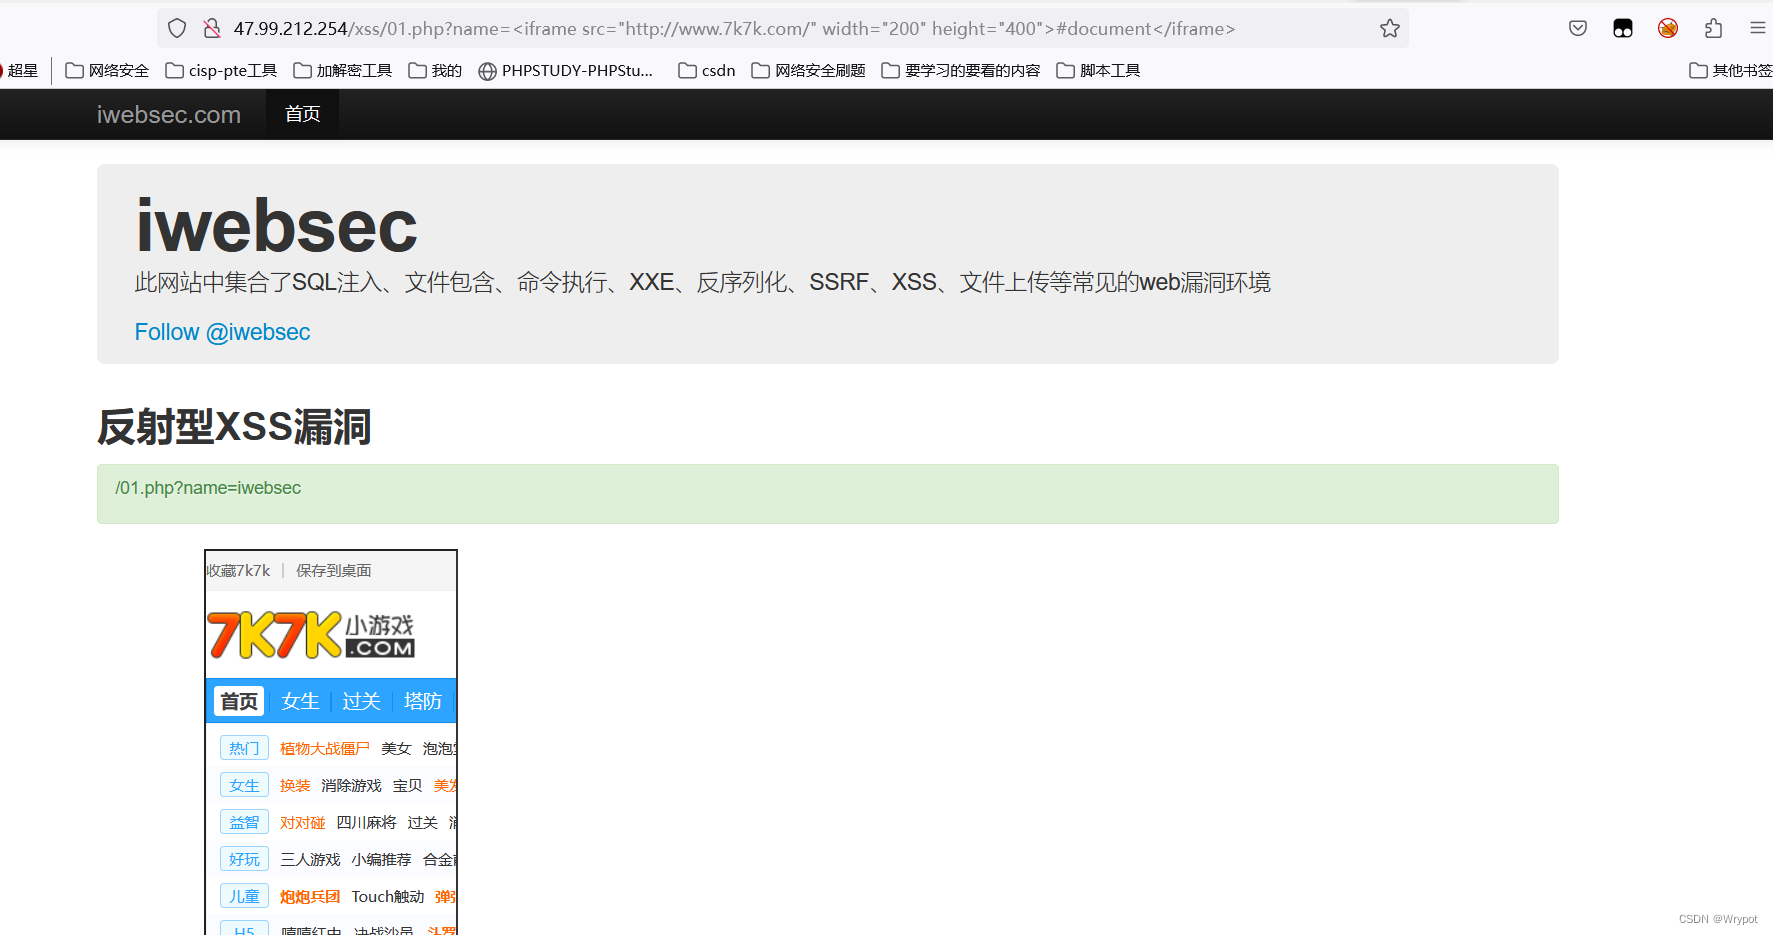
Task: Click the 7K7K.COM logo inside the iframe
Action: tap(311, 634)
